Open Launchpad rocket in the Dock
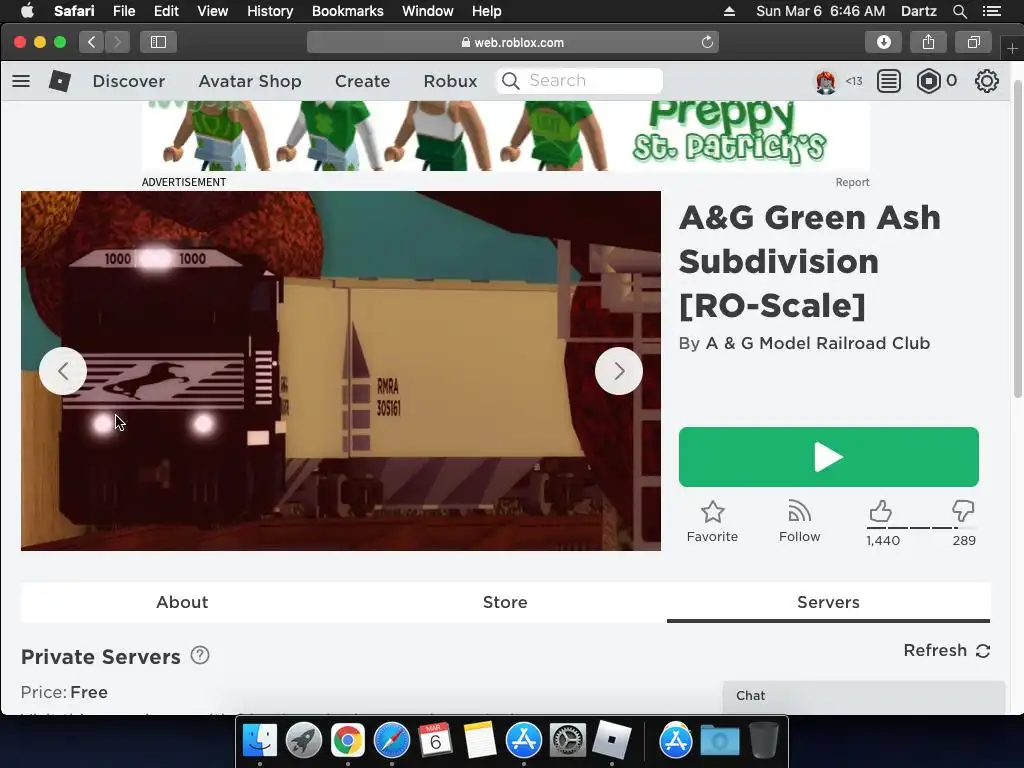This screenshot has height=768, width=1024. (x=304, y=741)
